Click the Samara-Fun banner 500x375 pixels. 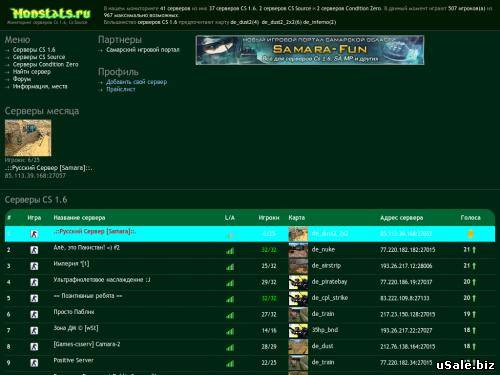click(310, 50)
